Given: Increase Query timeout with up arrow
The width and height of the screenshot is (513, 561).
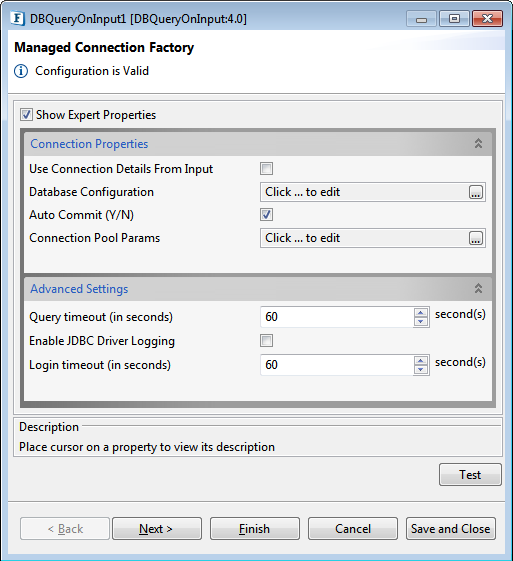Looking at the screenshot, I should 421,313.
